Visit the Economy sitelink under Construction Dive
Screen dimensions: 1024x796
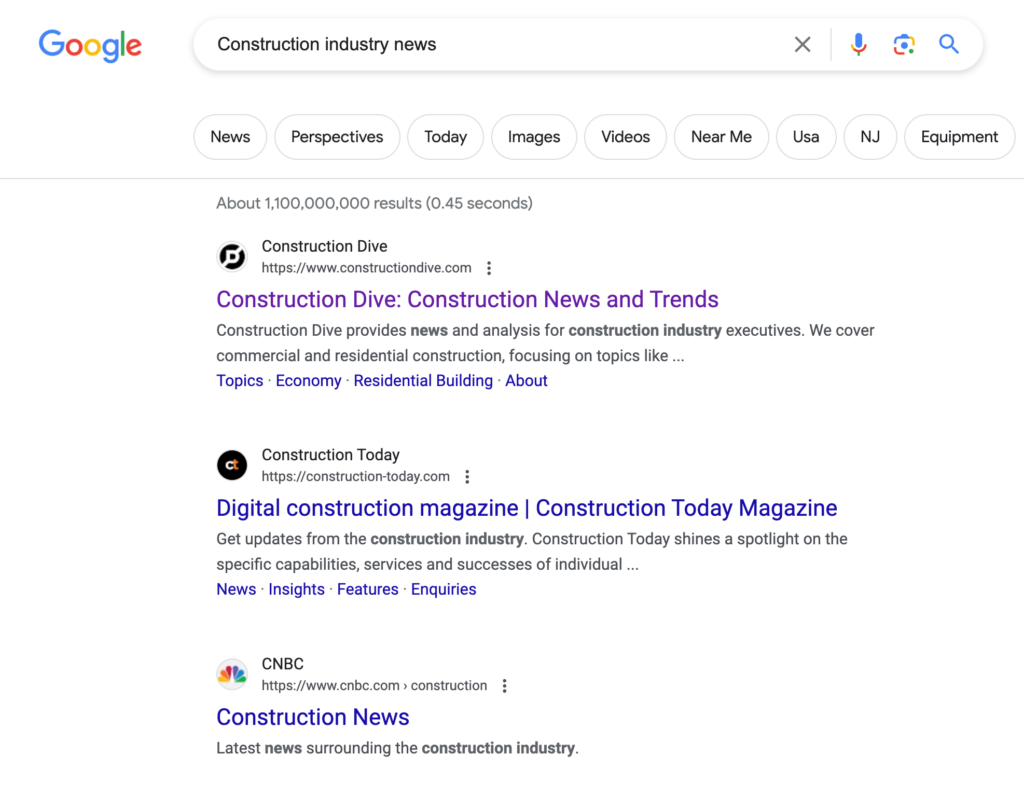point(308,380)
